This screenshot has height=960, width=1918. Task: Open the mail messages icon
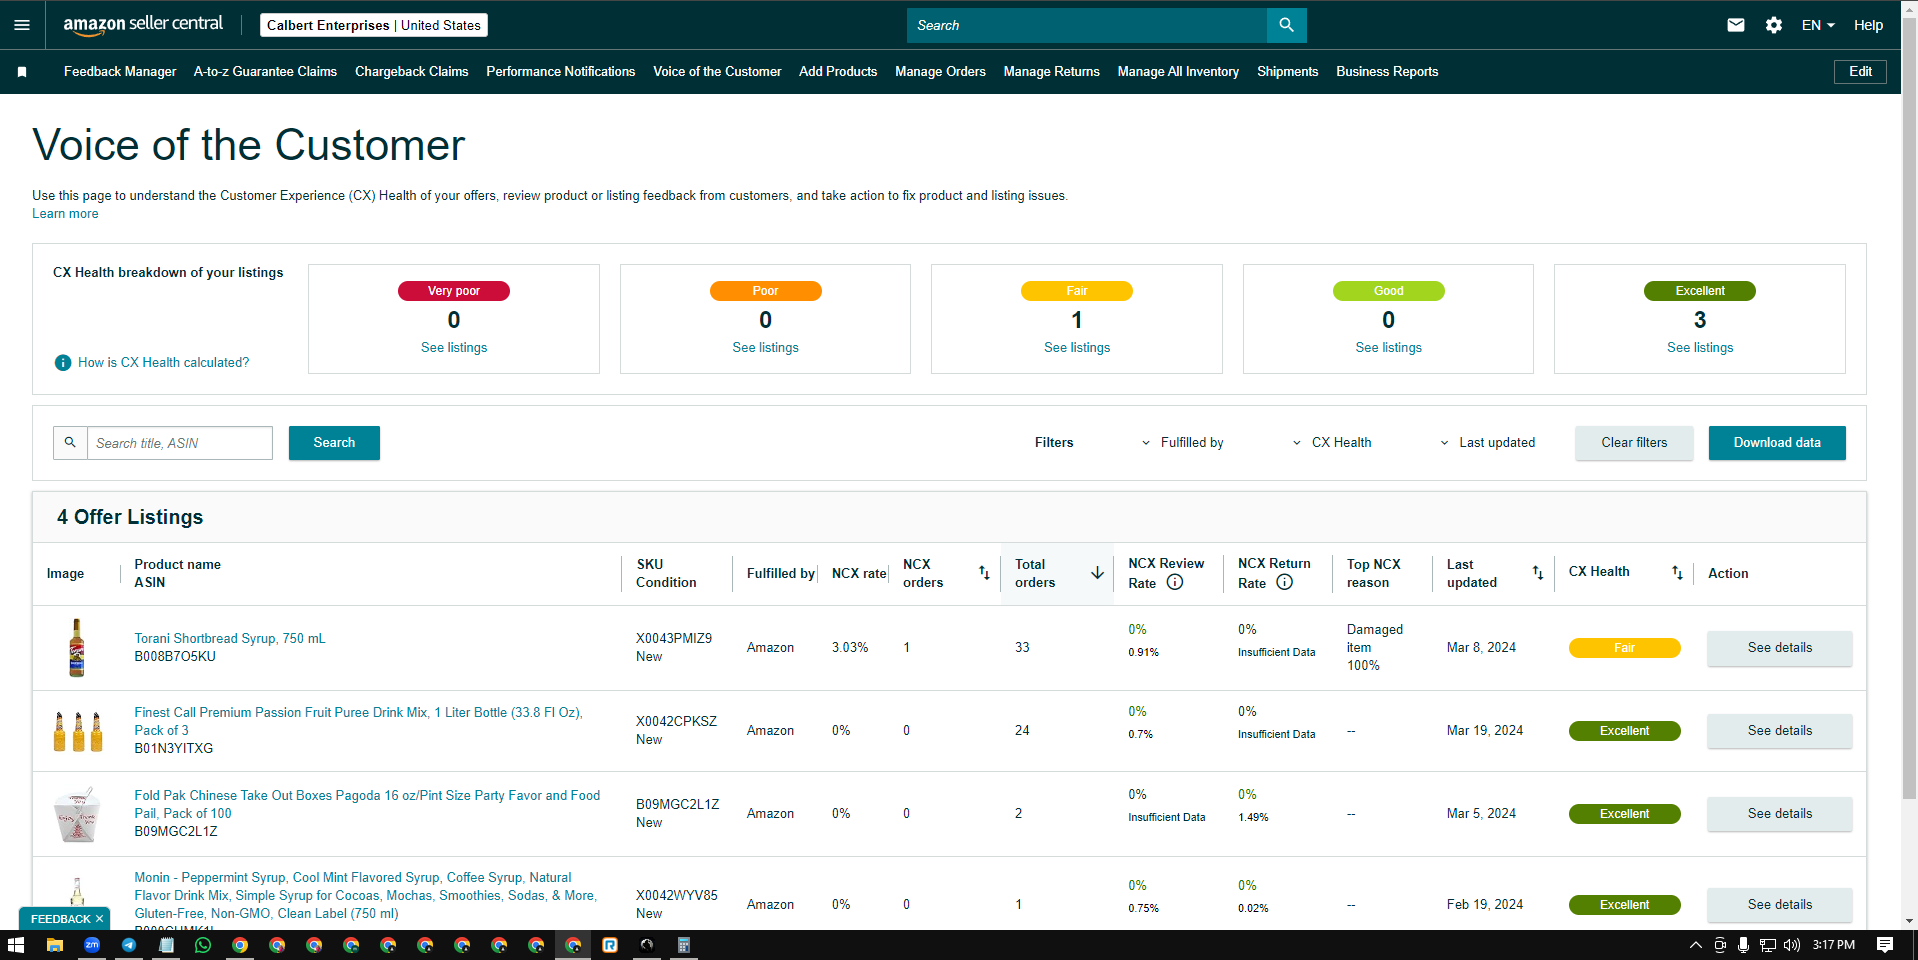tap(1736, 25)
